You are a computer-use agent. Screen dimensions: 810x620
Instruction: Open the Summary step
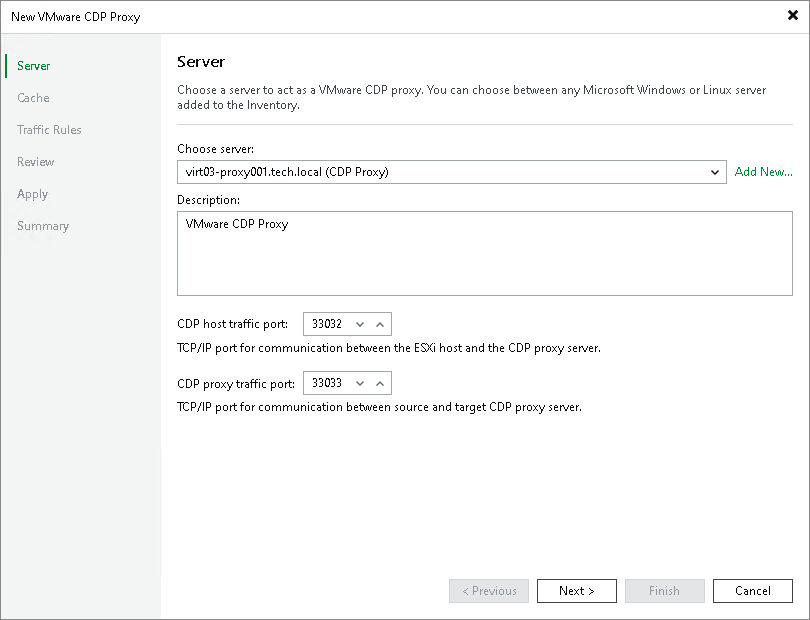coord(43,226)
